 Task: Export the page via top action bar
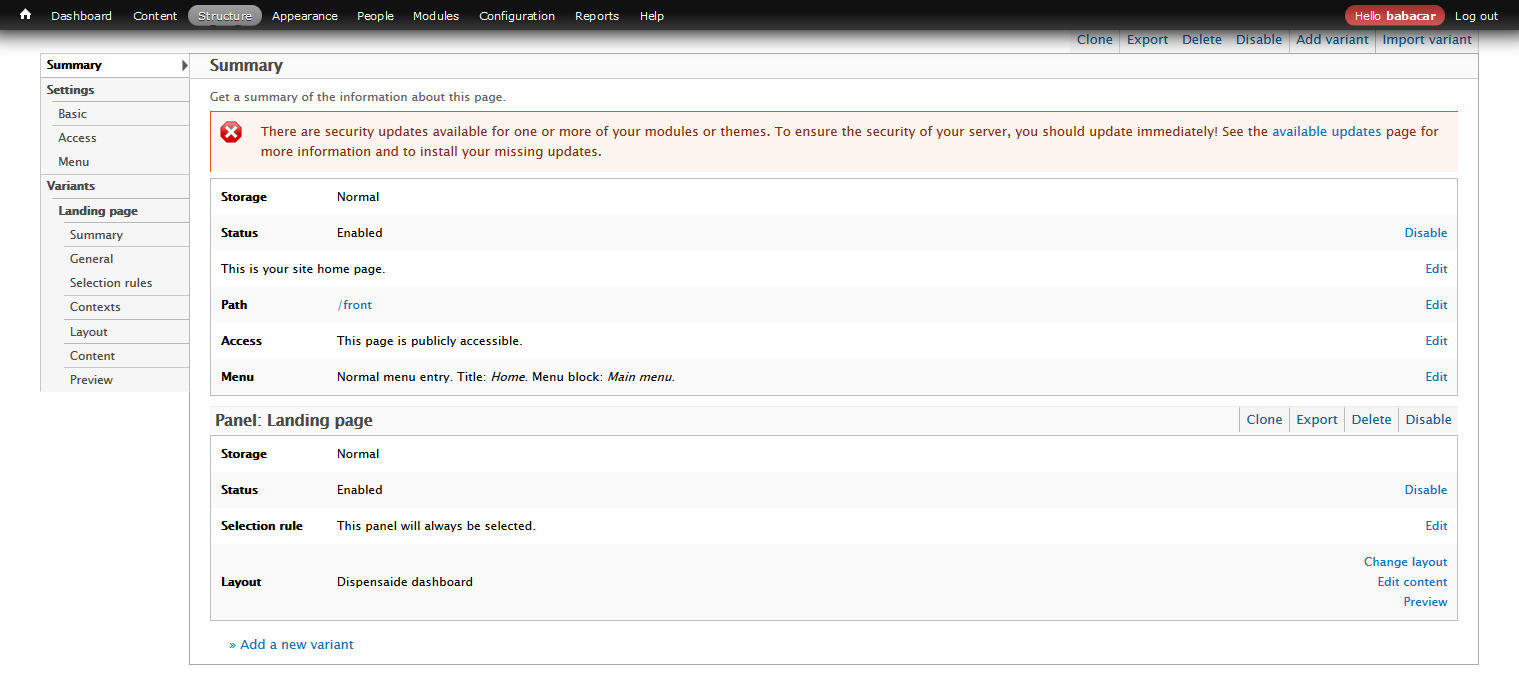click(1147, 40)
